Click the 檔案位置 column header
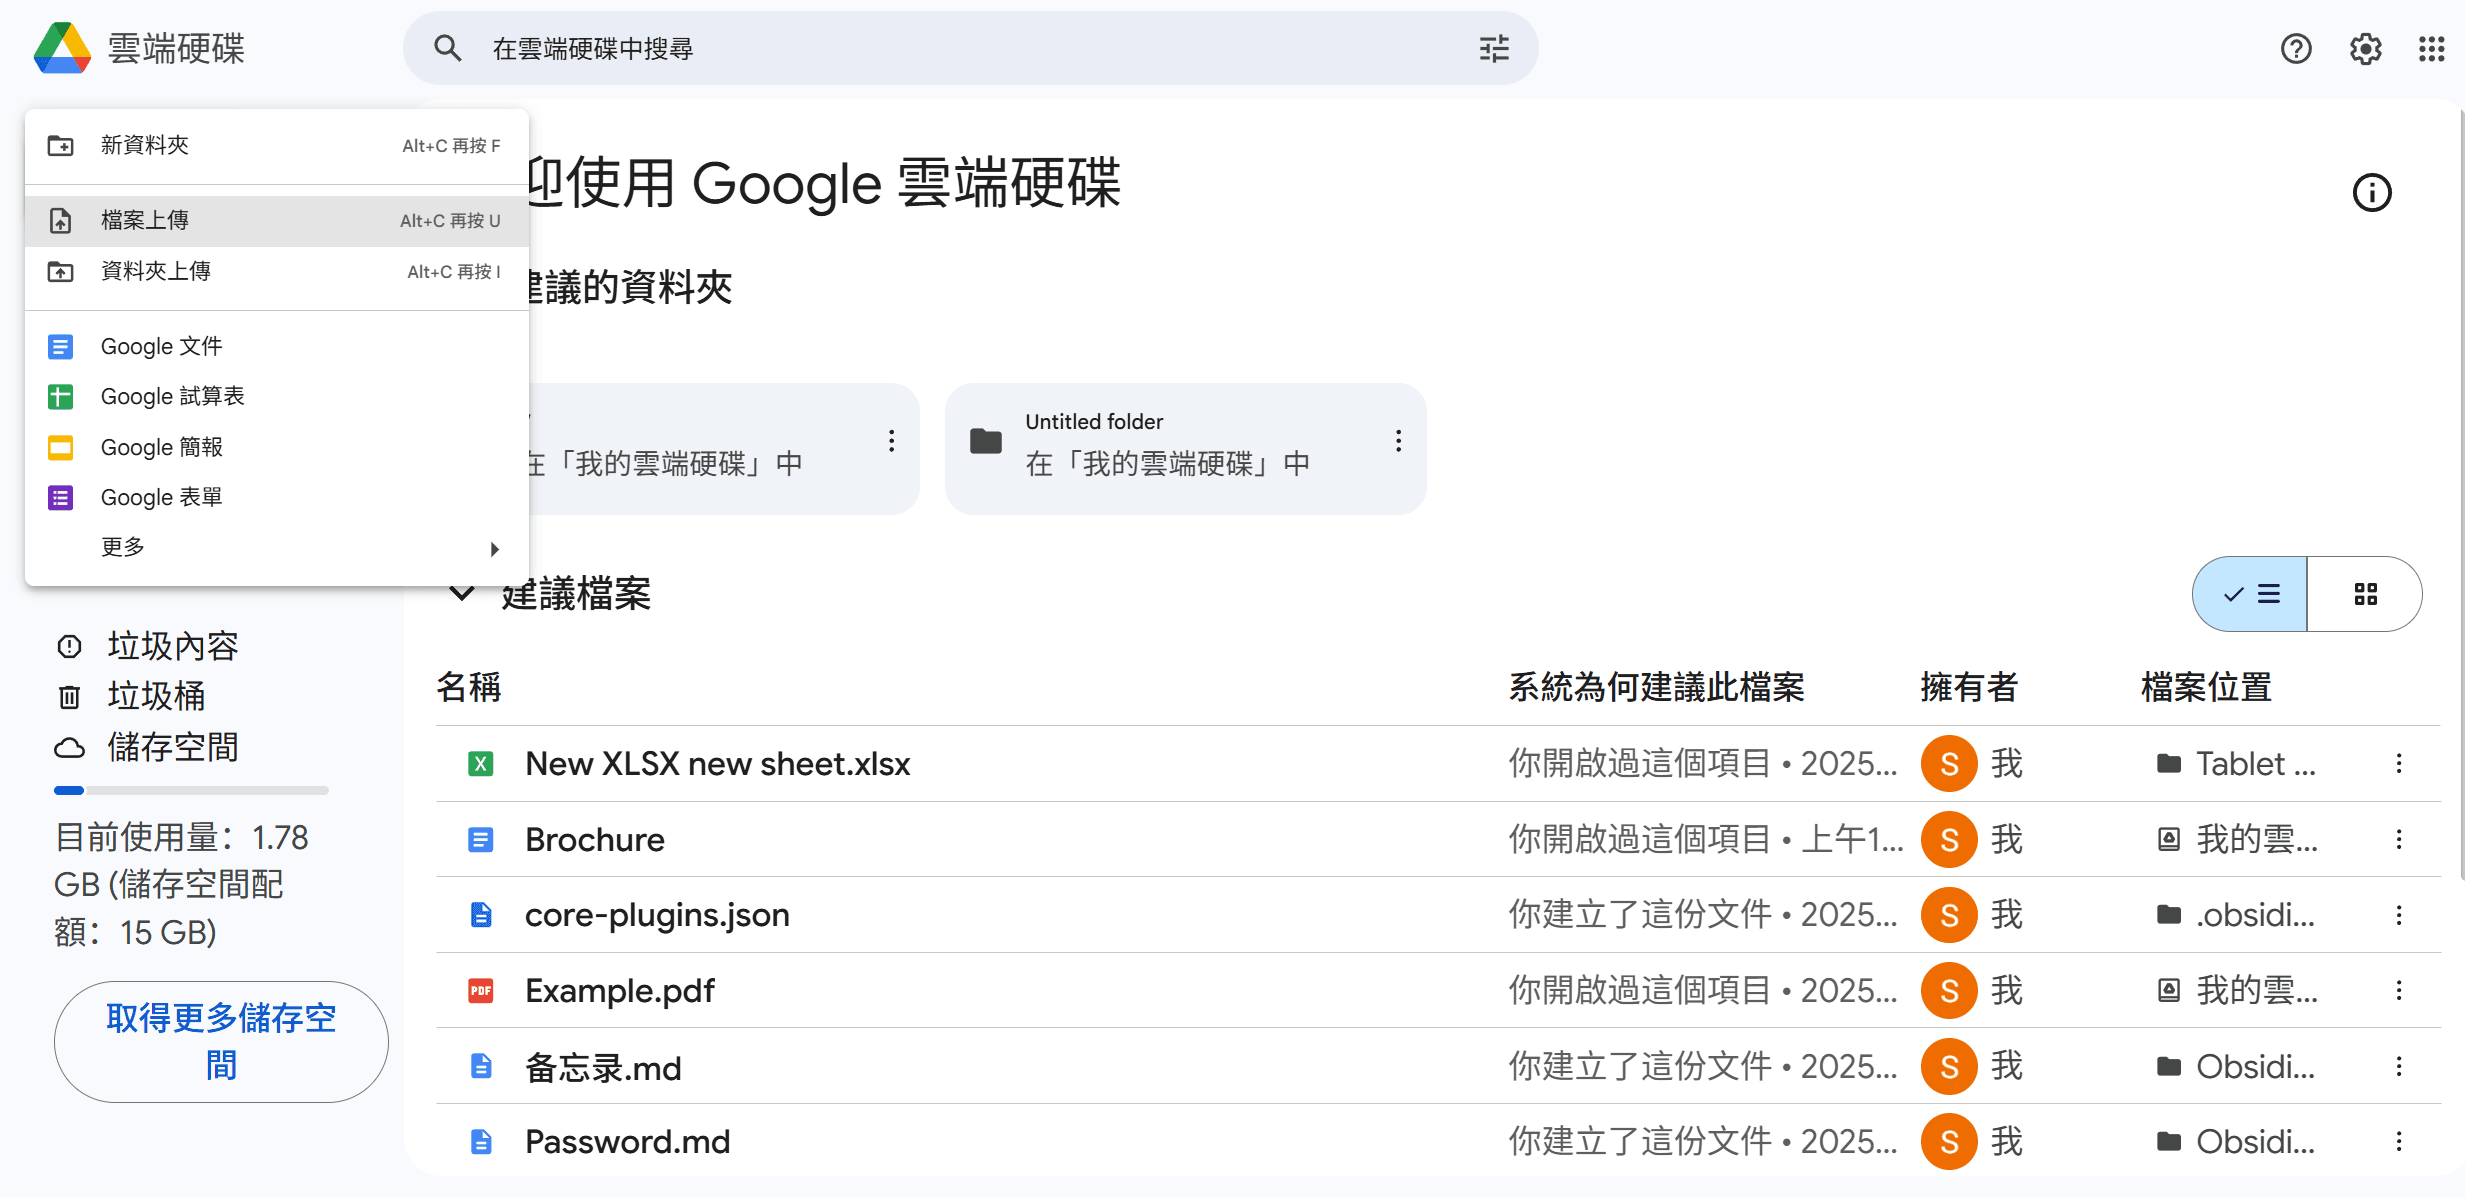This screenshot has width=2465, height=1197. (2206, 688)
